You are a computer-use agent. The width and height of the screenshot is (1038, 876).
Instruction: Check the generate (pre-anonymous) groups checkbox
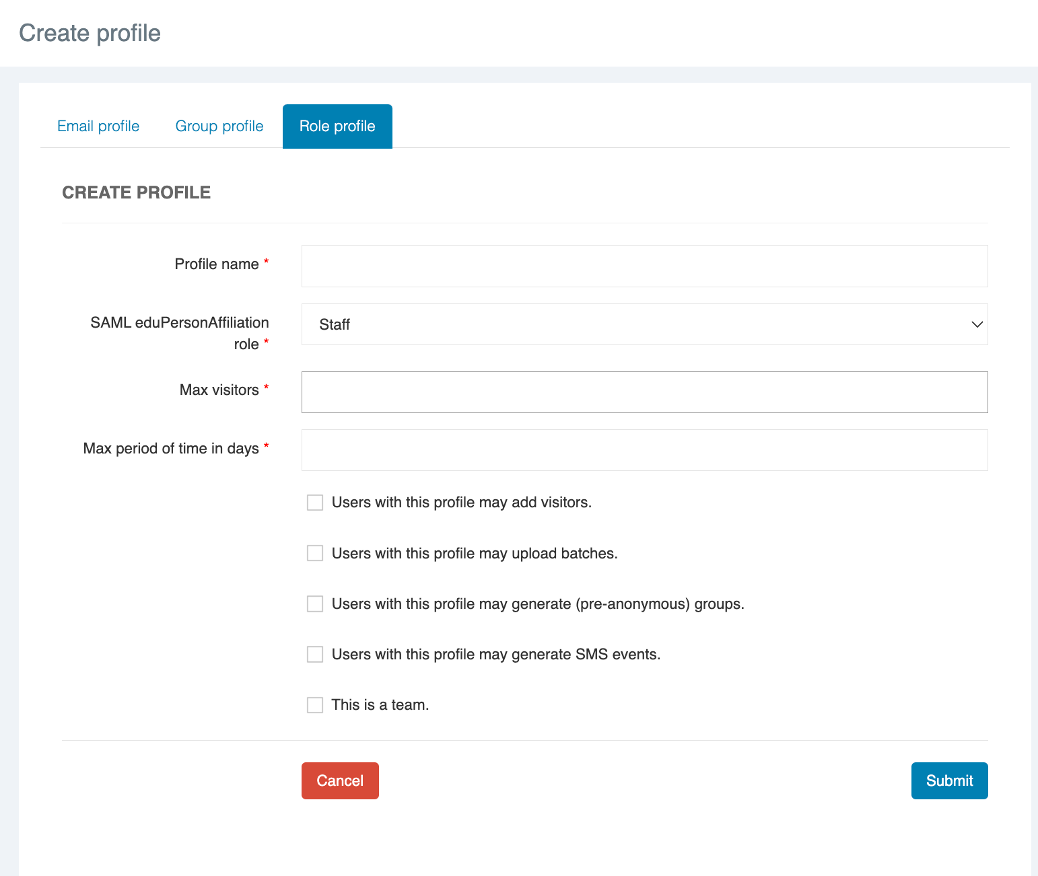315,604
